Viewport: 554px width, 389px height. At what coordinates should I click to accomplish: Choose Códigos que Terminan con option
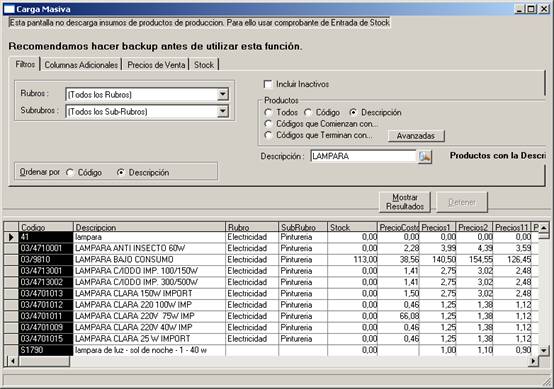pos(269,135)
